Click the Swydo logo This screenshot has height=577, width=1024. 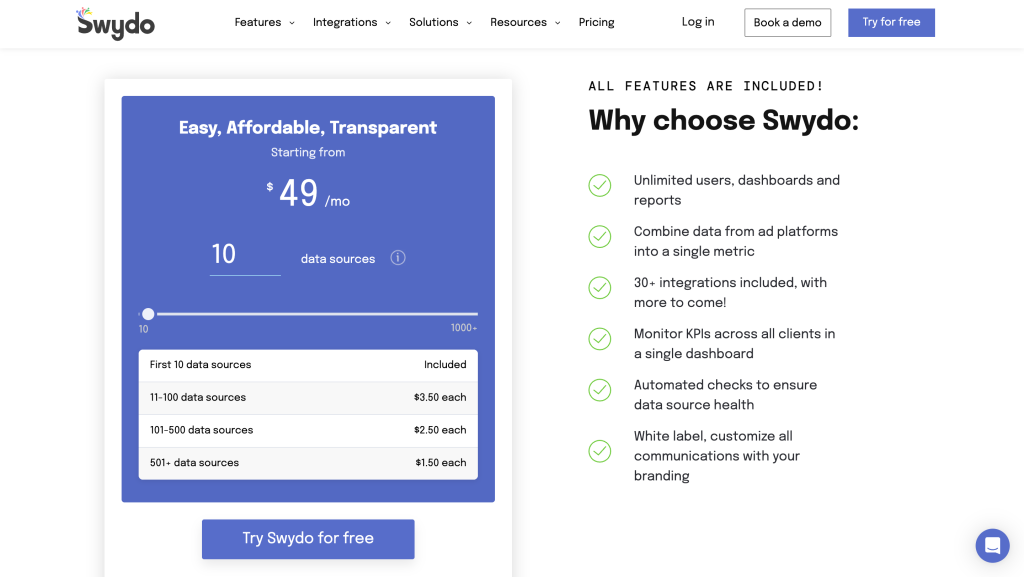pyautogui.click(x=115, y=22)
